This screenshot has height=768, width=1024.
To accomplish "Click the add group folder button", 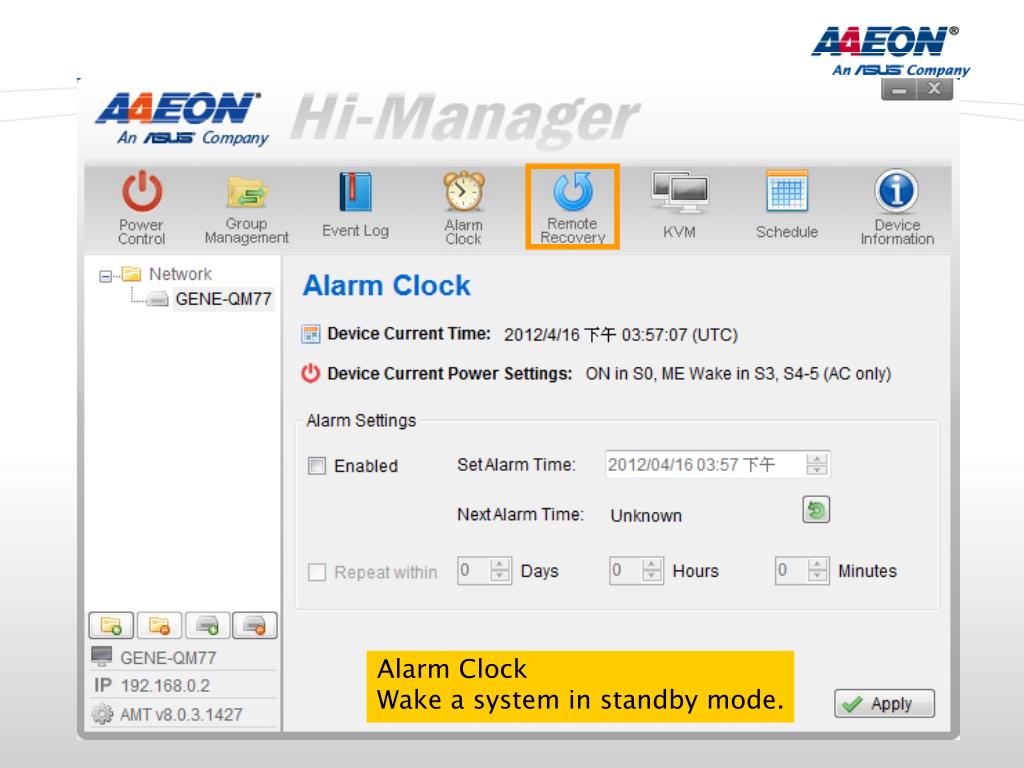I will click(x=111, y=626).
